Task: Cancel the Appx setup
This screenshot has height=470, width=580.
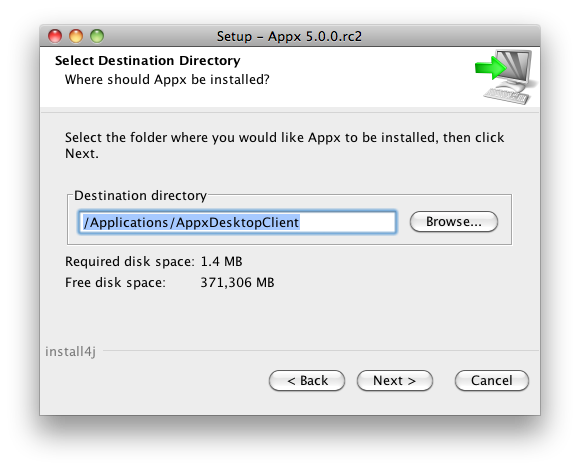Action: pyautogui.click(x=492, y=381)
